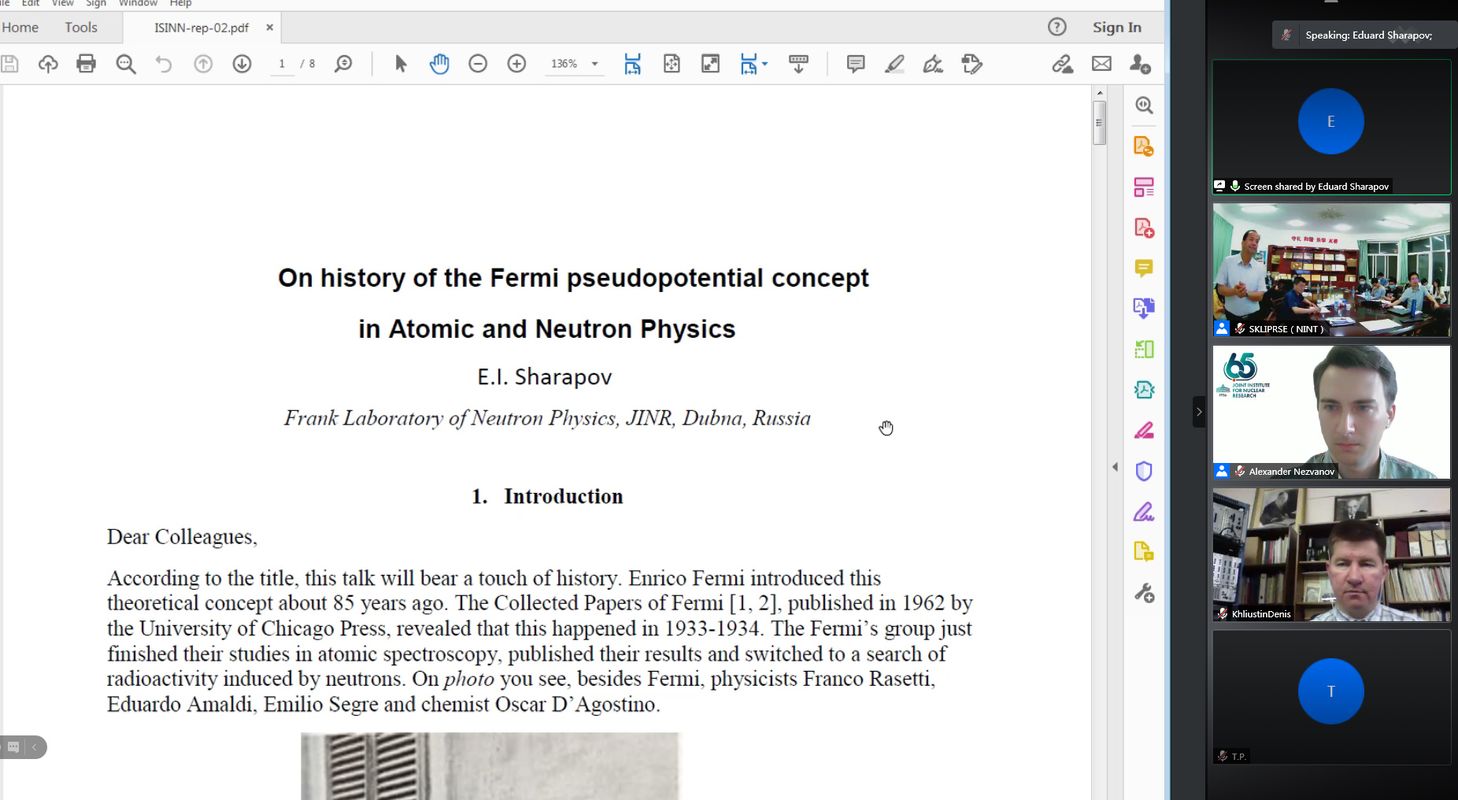This screenshot has height=800, width=1458.
Task: Click the T.P. participant tile
Action: click(x=1331, y=697)
